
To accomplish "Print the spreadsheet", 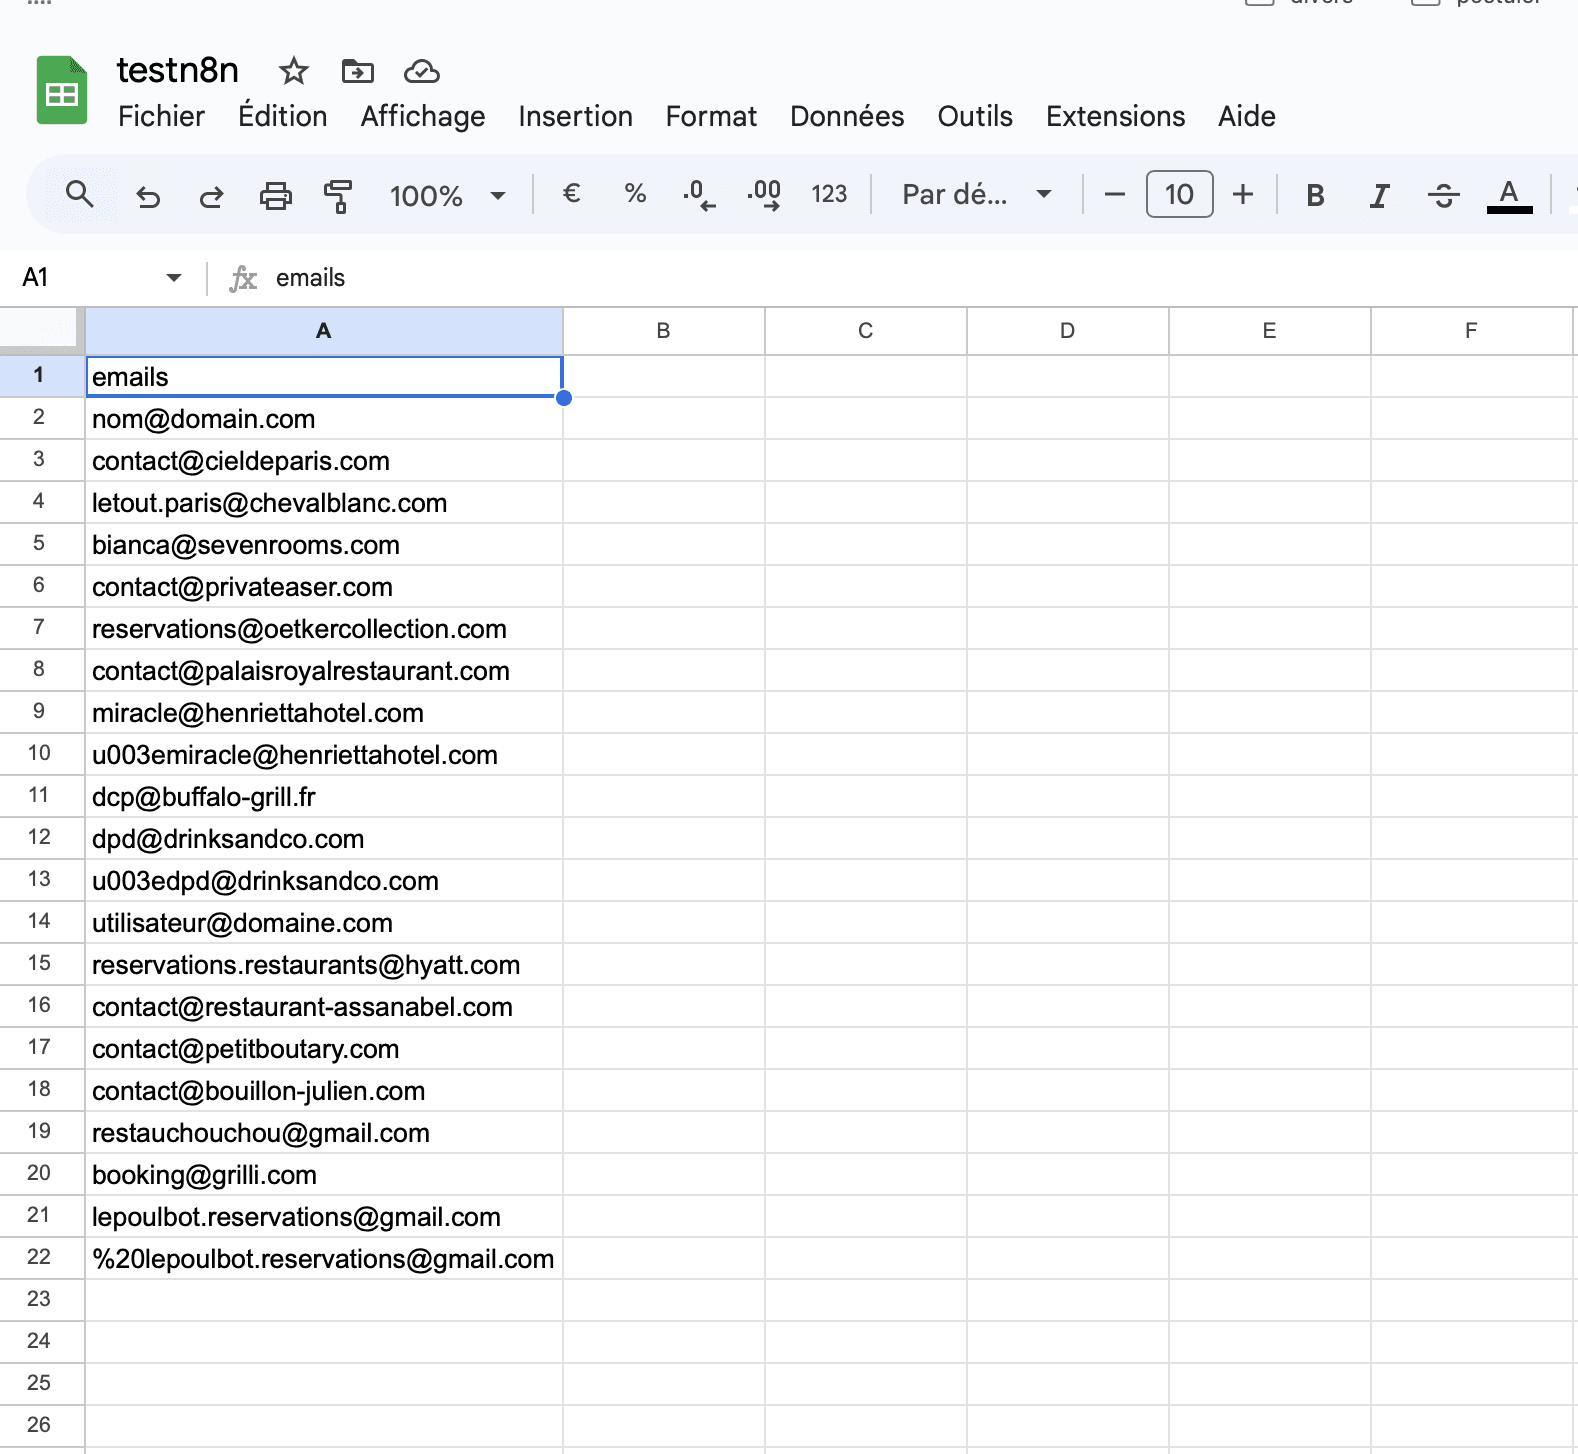I will click(x=276, y=195).
